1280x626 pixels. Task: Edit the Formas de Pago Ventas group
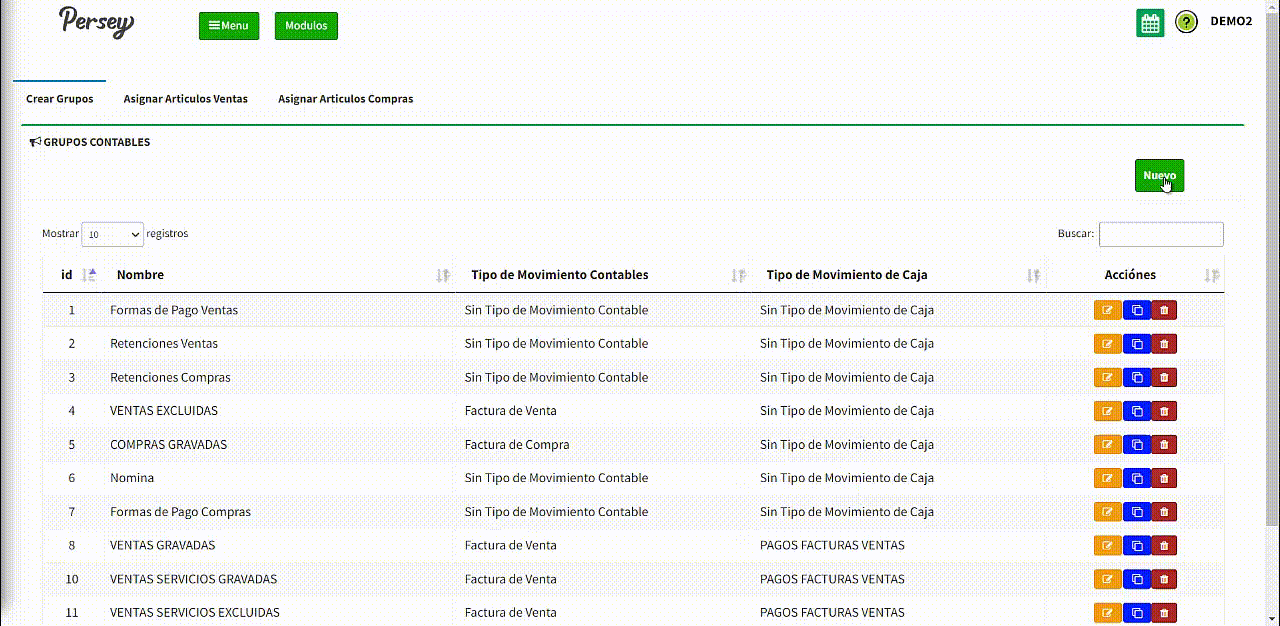[1107, 310]
